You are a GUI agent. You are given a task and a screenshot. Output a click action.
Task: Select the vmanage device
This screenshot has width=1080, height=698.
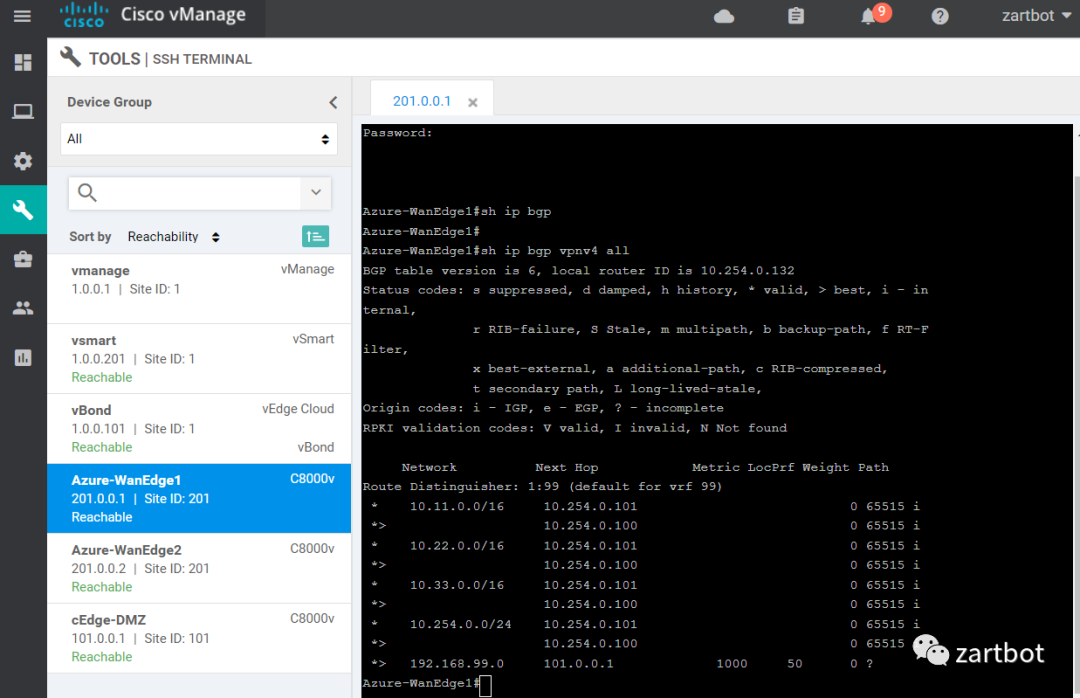tap(199, 288)
